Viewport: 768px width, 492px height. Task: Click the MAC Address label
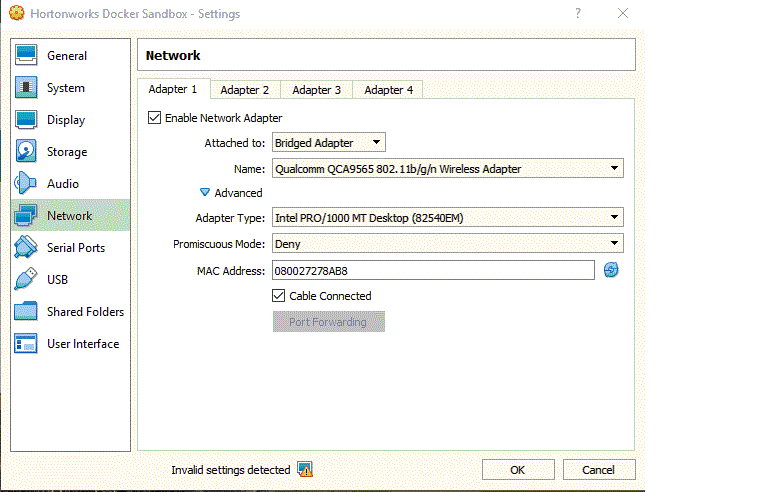(x=231, y=271)
